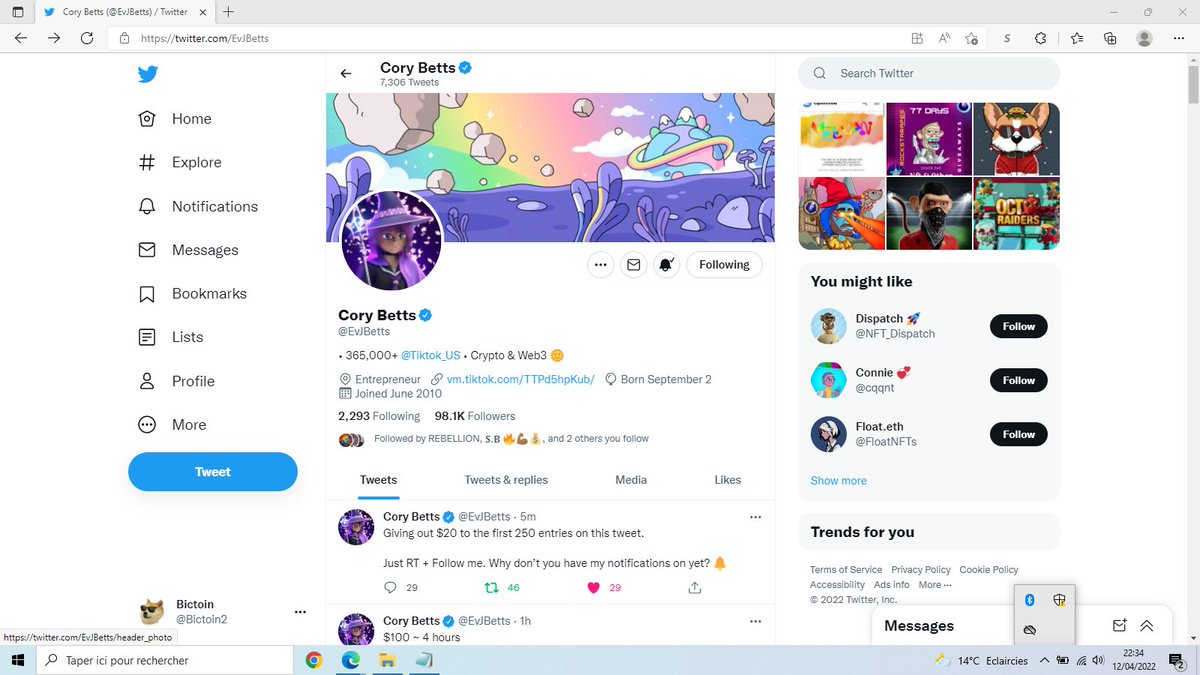Image resolution: width=1200 pixels, height=675 pixels.
Task: Open File Explorer from the taskbar
Action: pos(386,660)
